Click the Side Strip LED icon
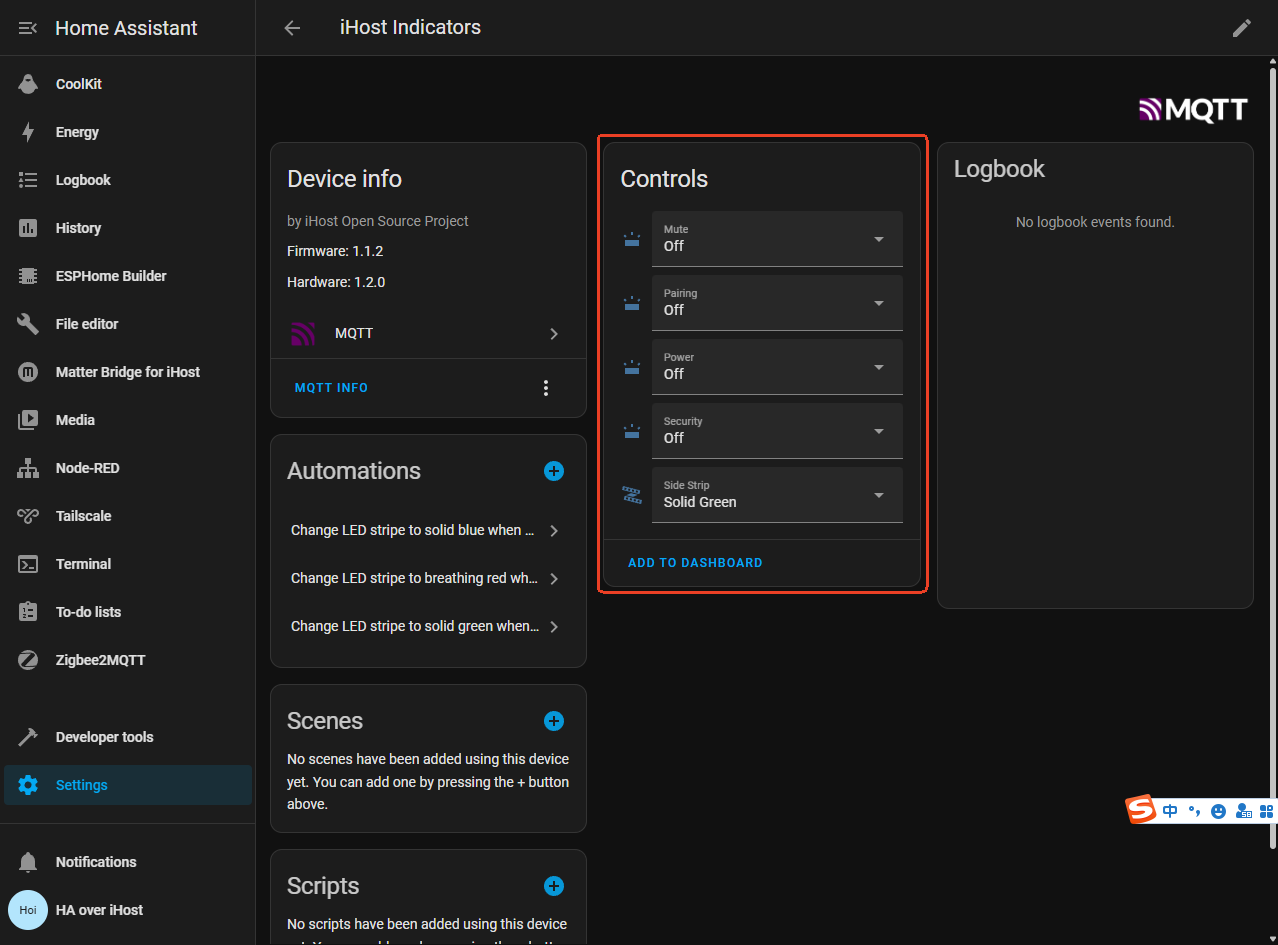 (632, 494)
